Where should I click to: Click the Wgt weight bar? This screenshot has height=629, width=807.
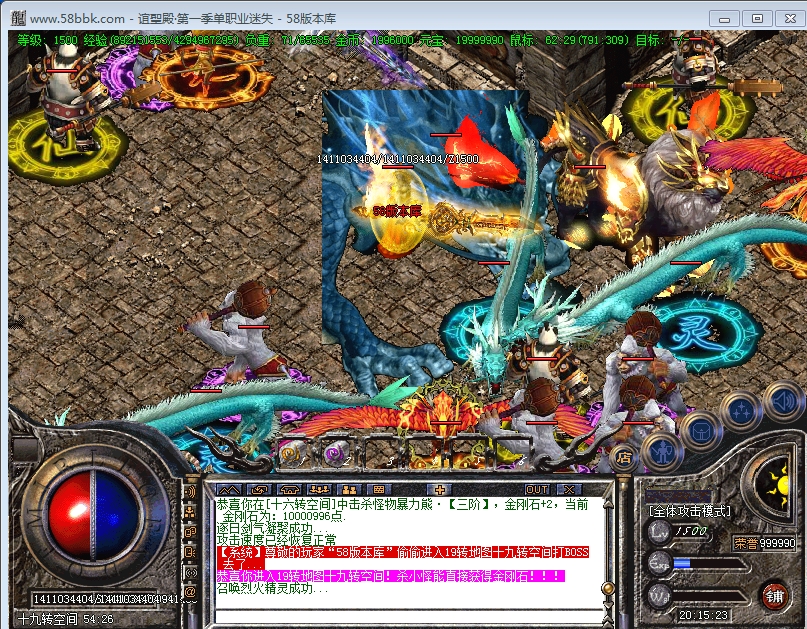710,597
